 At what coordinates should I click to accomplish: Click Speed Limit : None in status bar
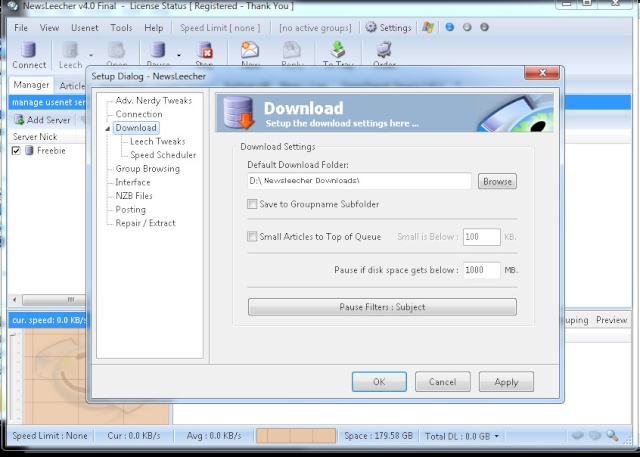50,436
